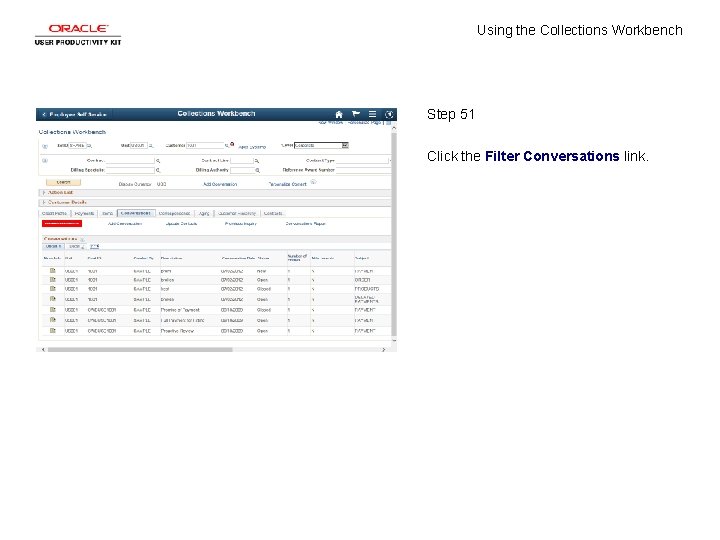Screen dimensions: 720x540
Task: Open details icon for Proactive Review row
Action: [x=53, y=330]
